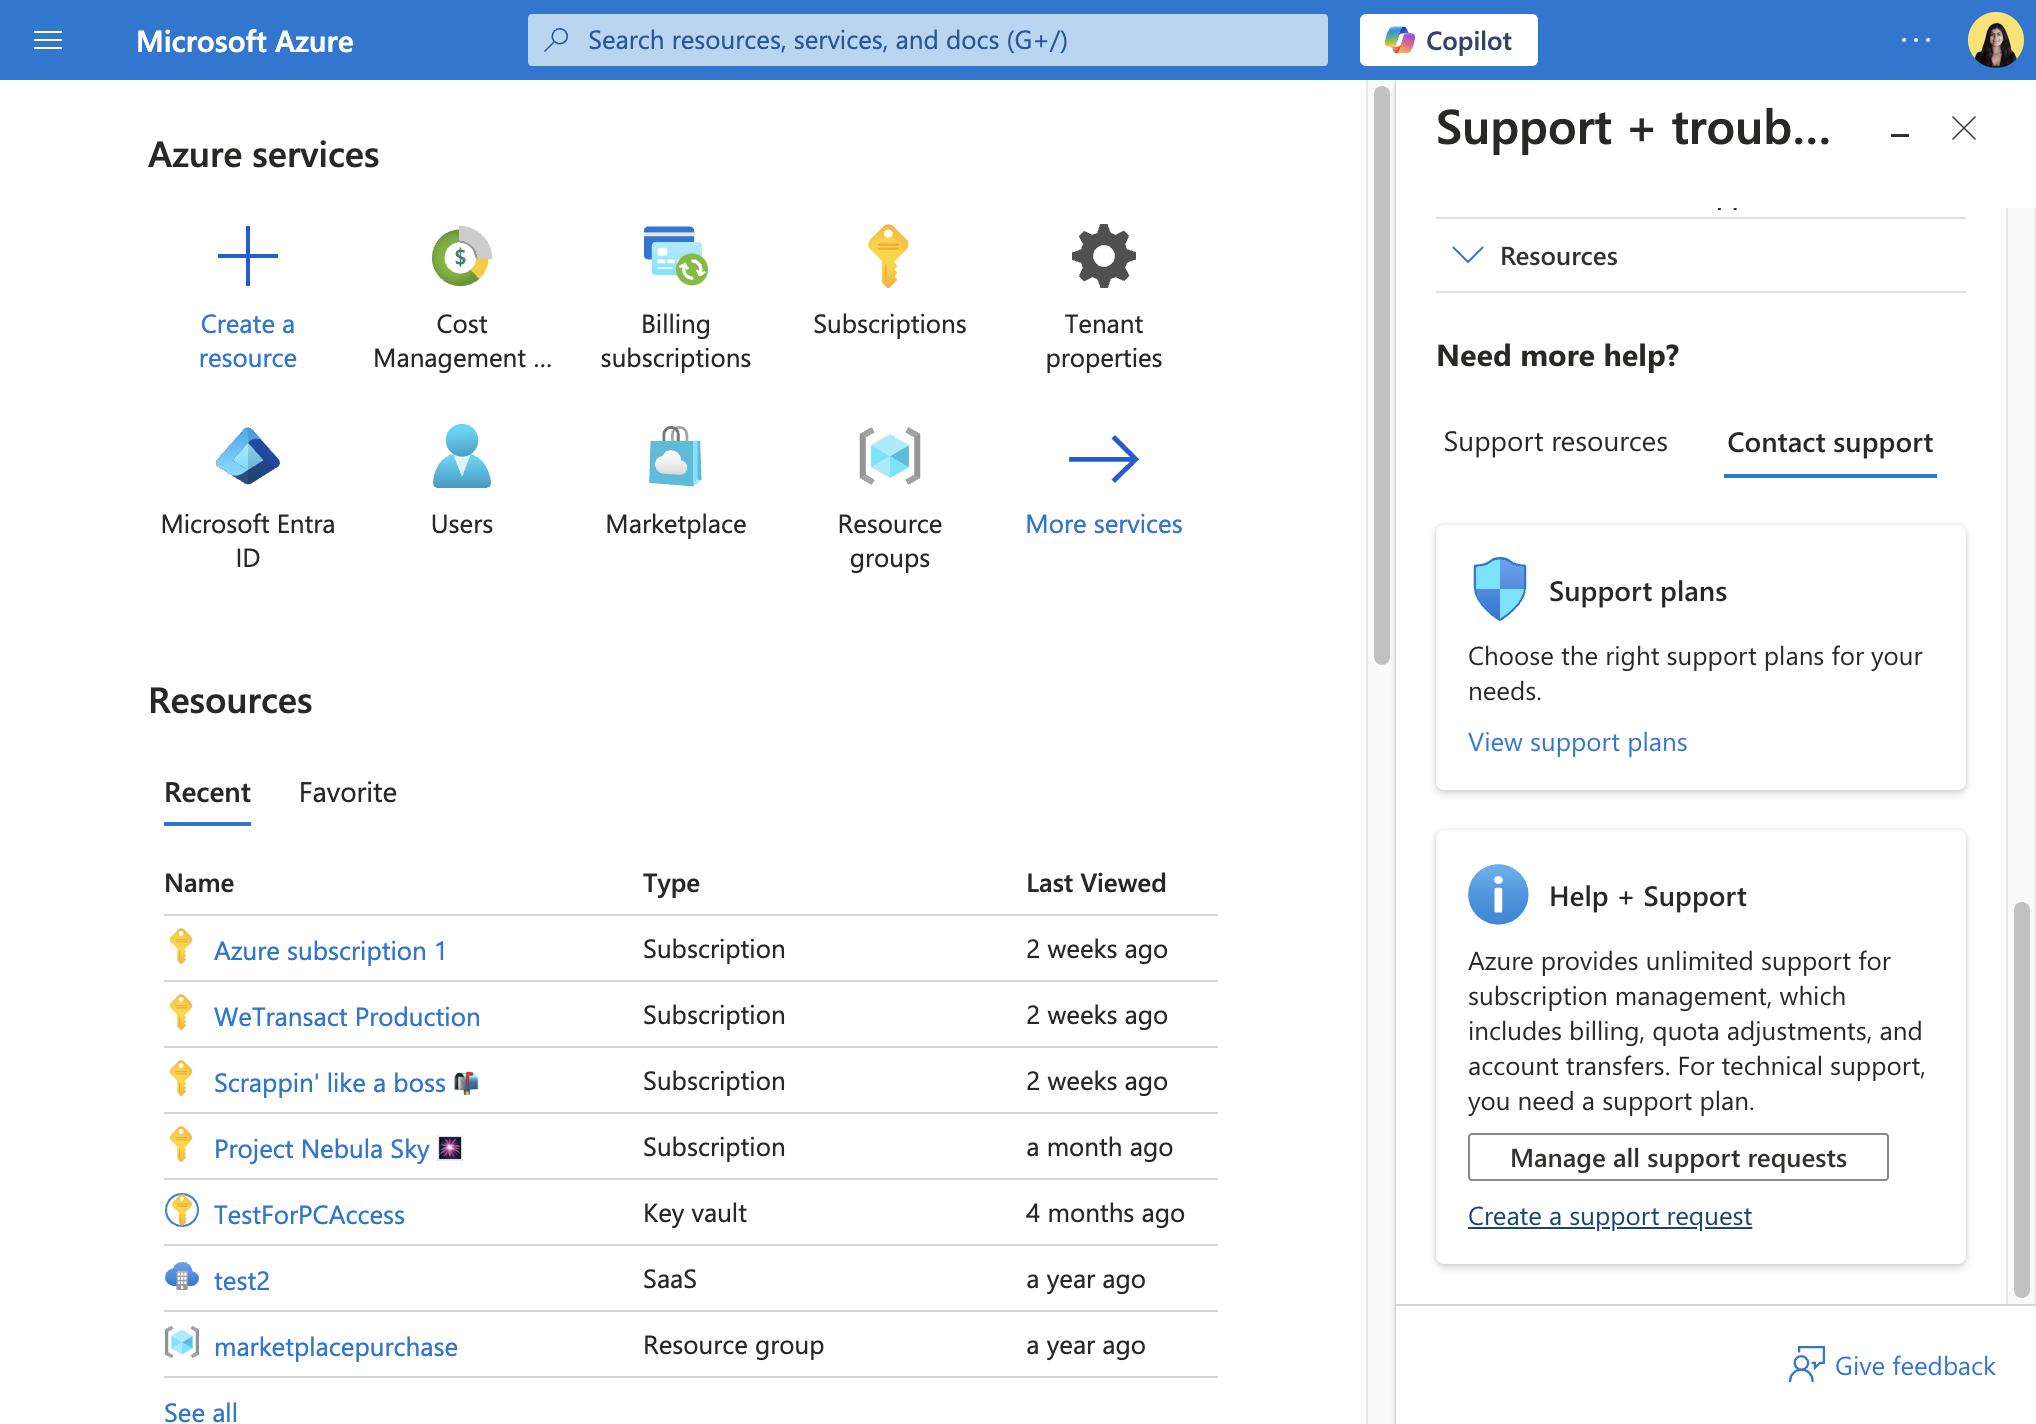Click the Give feedback icon

coord(1807,1365)
